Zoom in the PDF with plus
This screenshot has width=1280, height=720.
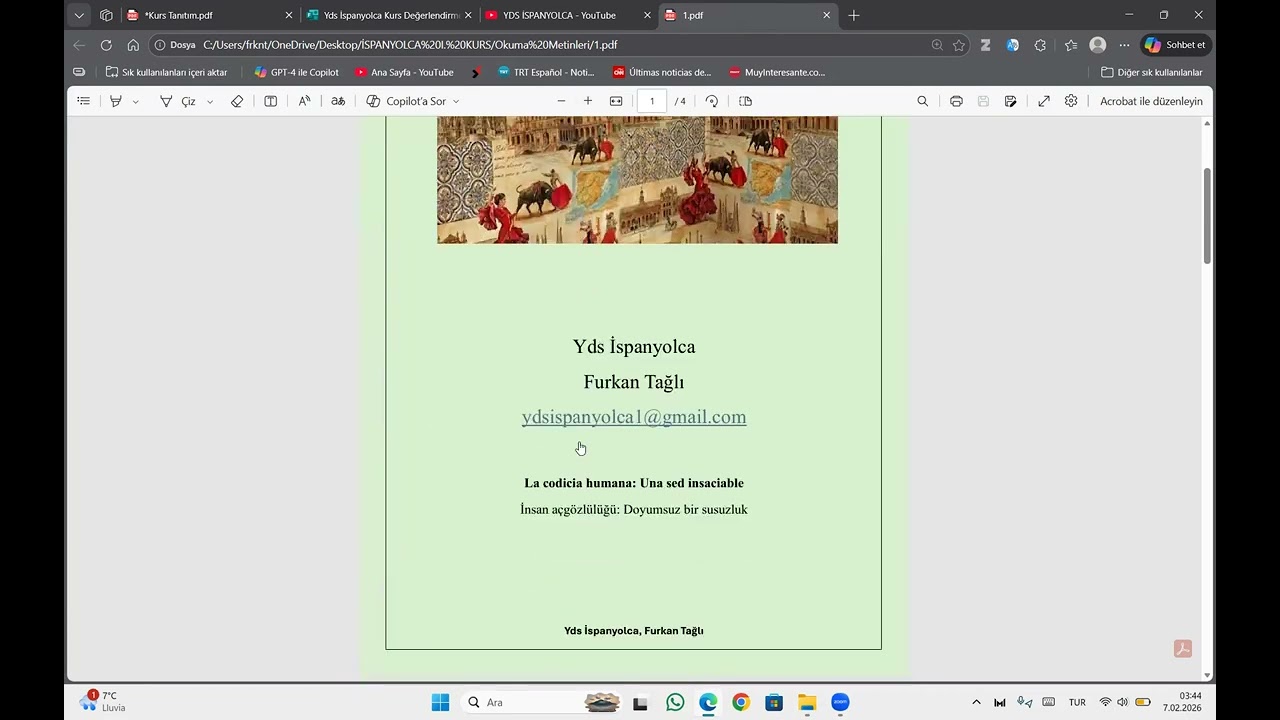588,101
